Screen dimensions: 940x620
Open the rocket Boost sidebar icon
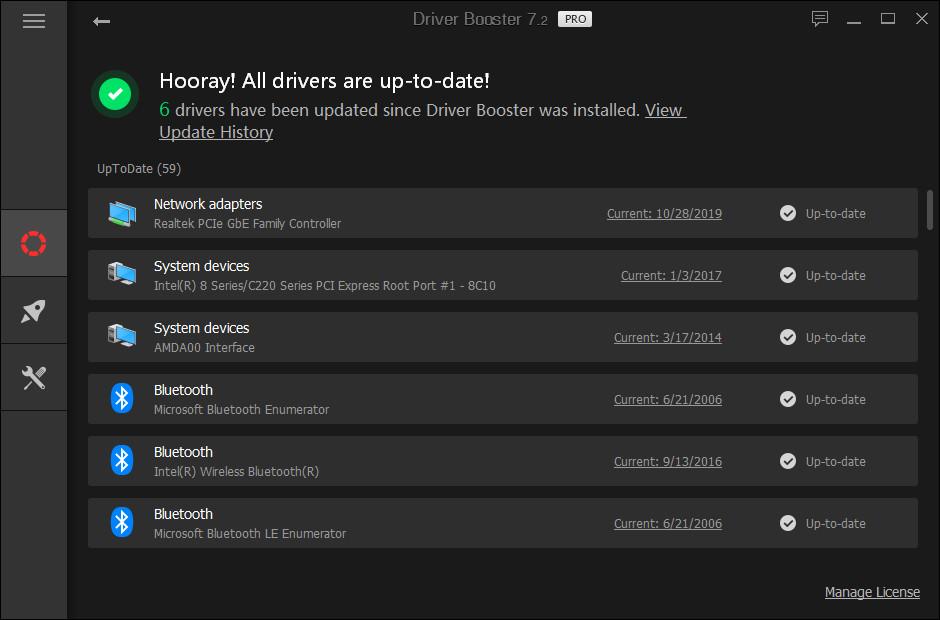pos(34,311)
